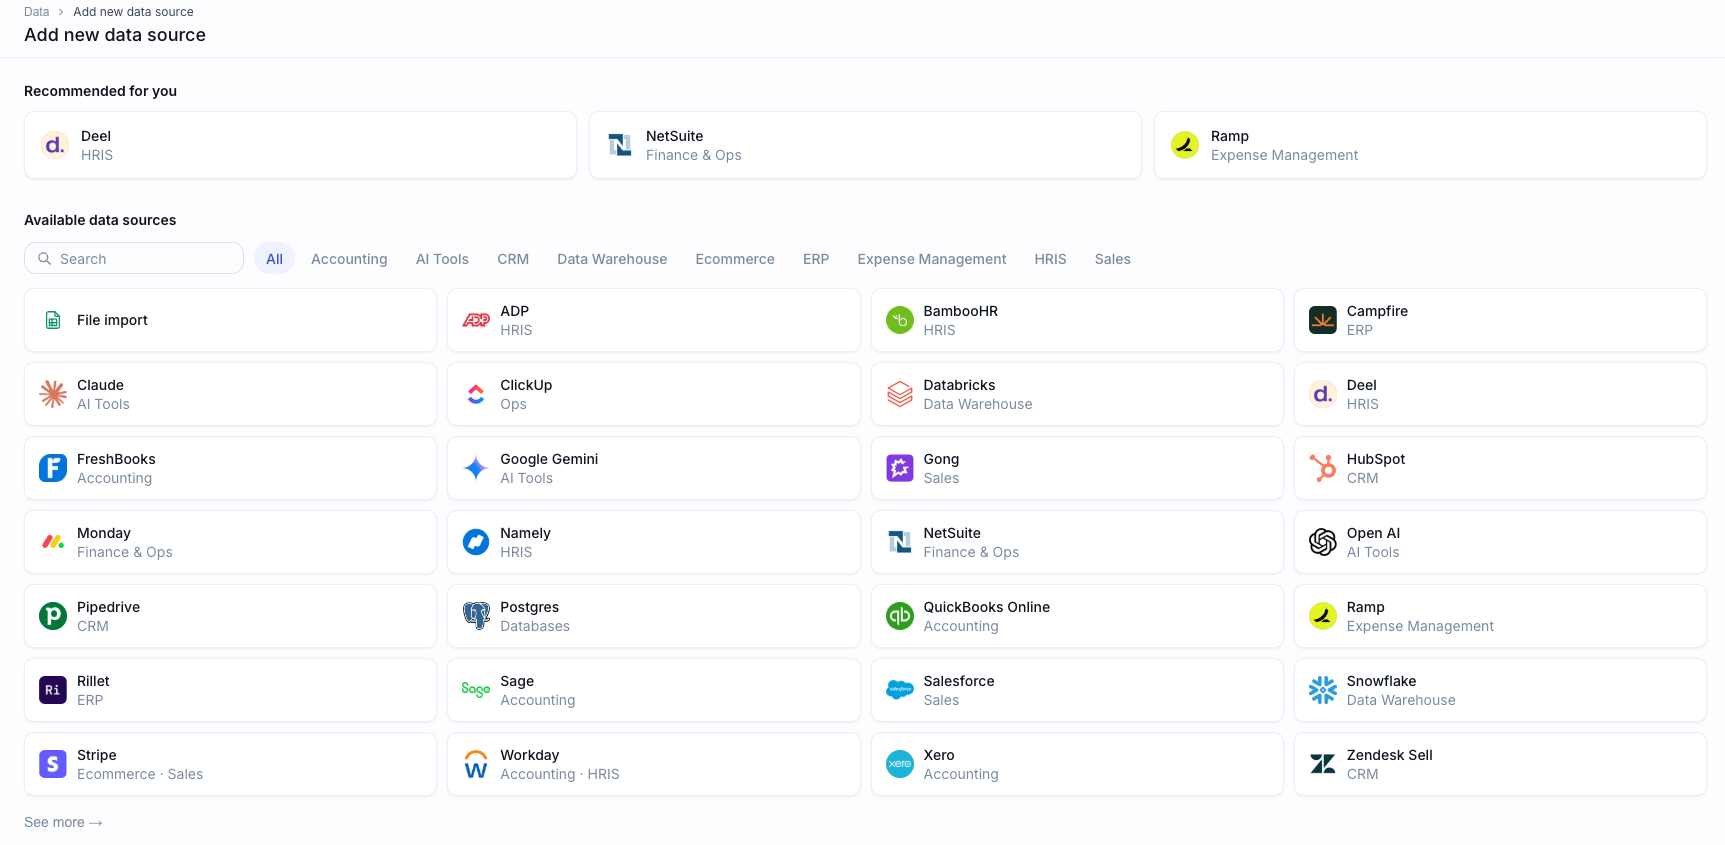Click the 'Google Gemini' card title
Image resolution: width=1725 pixels, height=845 pixels.
(549, 459)
